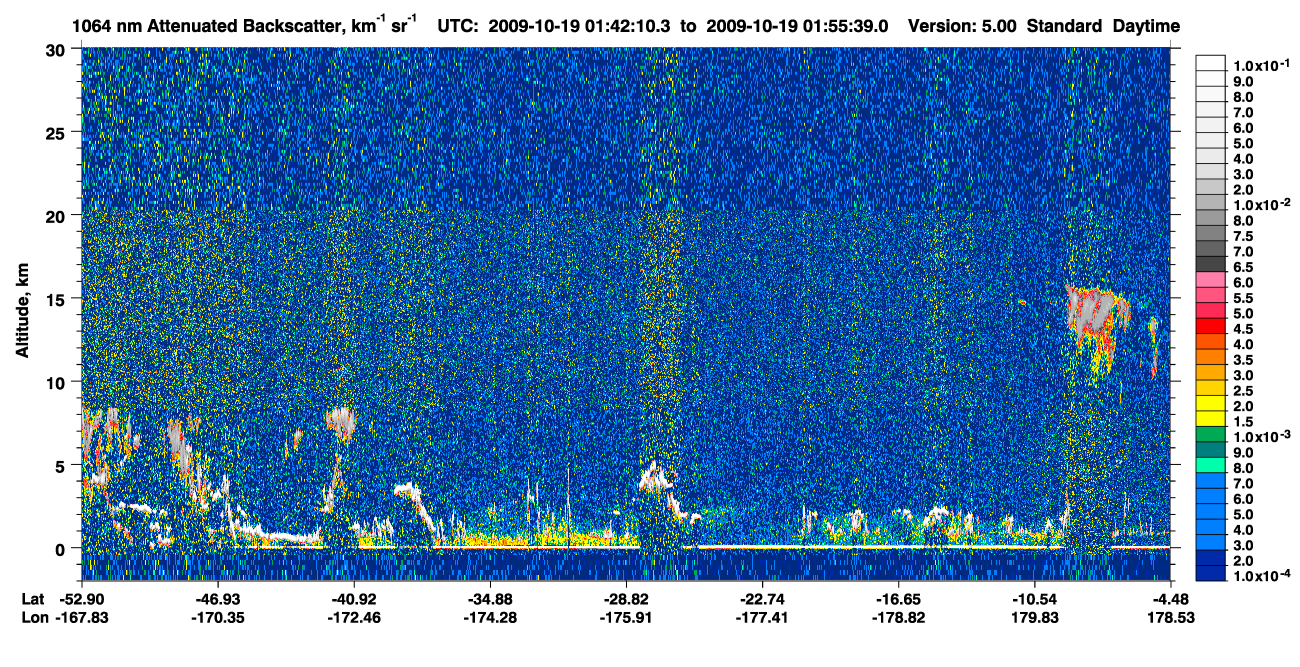
Task: Click the longitude value -170.35
Action: pyautogui.click(x=218, y=617)
